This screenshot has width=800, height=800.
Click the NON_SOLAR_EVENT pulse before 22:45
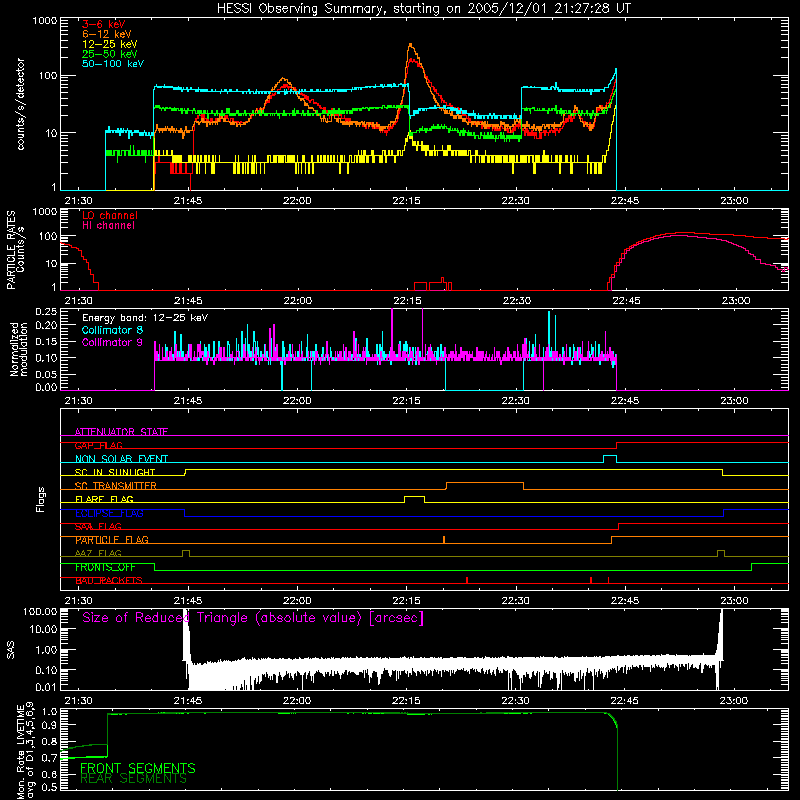[610, 458]
